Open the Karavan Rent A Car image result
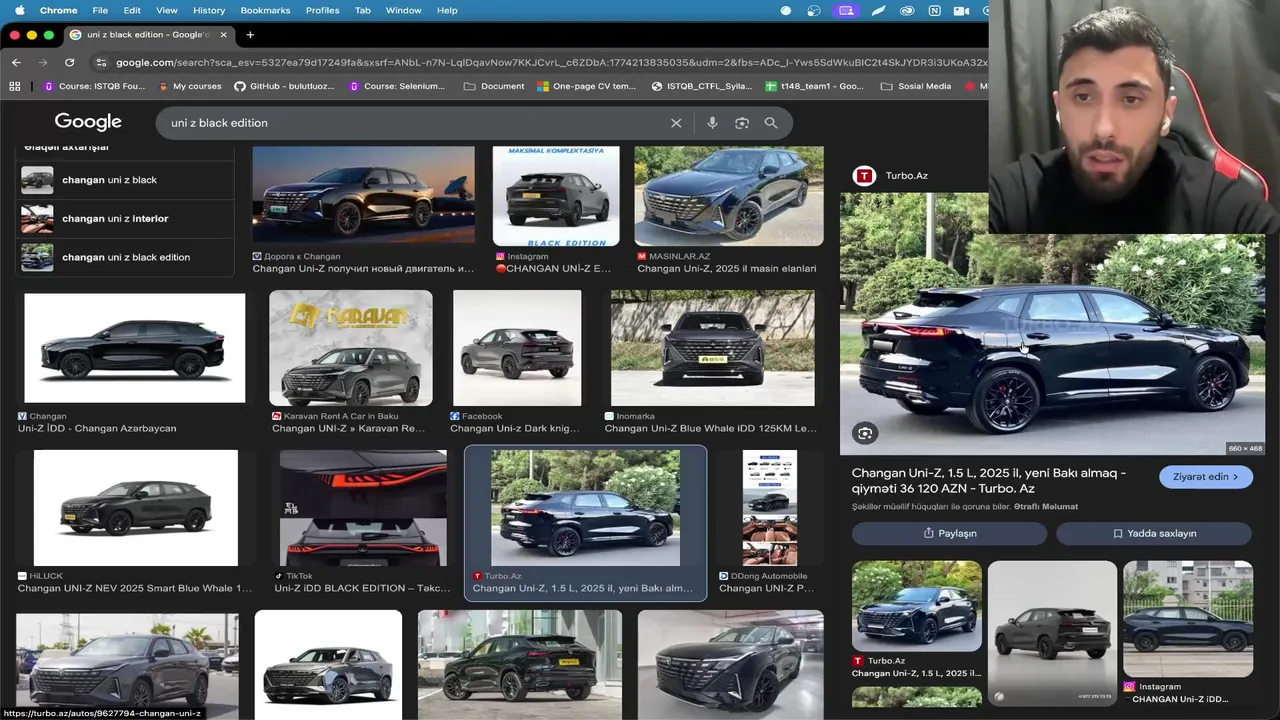Screen dimensions: 1280x720 351,348
